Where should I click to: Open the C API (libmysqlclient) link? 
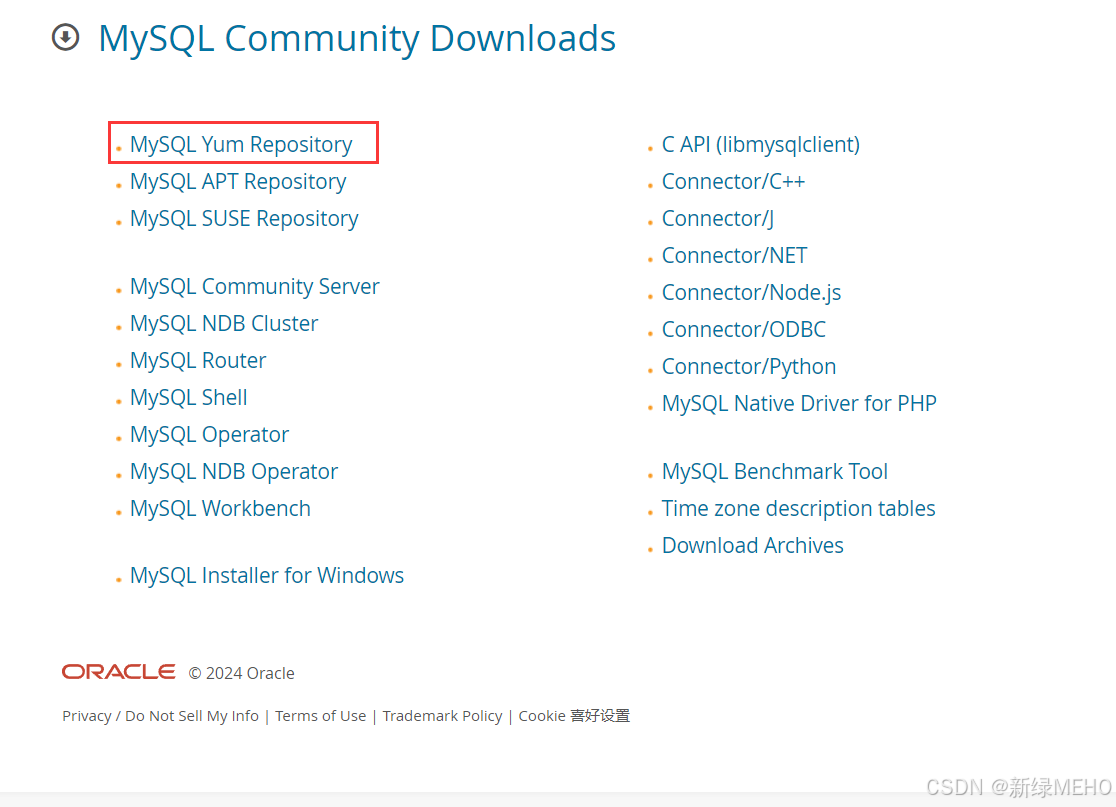pyautogui.click(x=761, y=144)
